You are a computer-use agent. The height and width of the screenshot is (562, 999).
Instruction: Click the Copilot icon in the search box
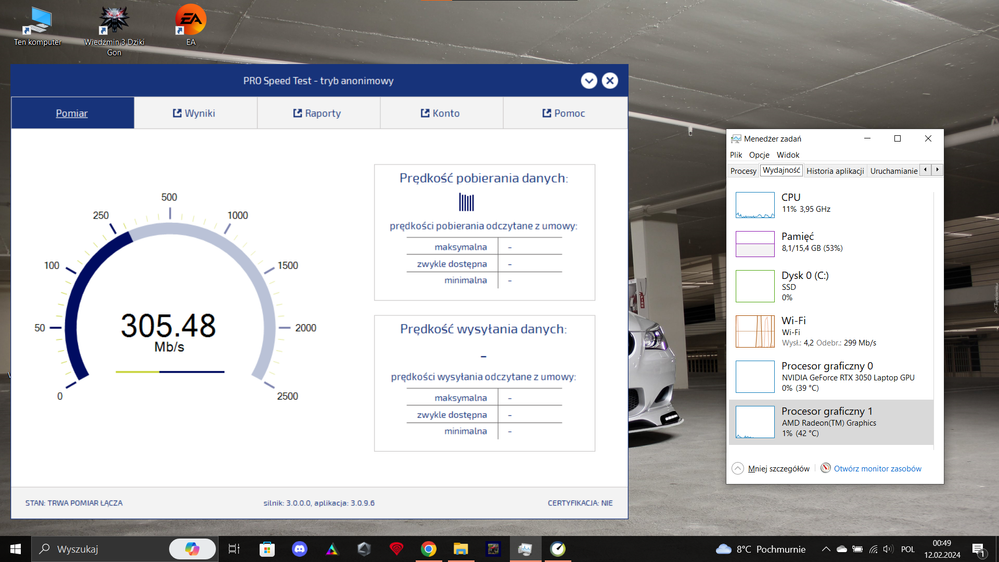pos(192,549)
